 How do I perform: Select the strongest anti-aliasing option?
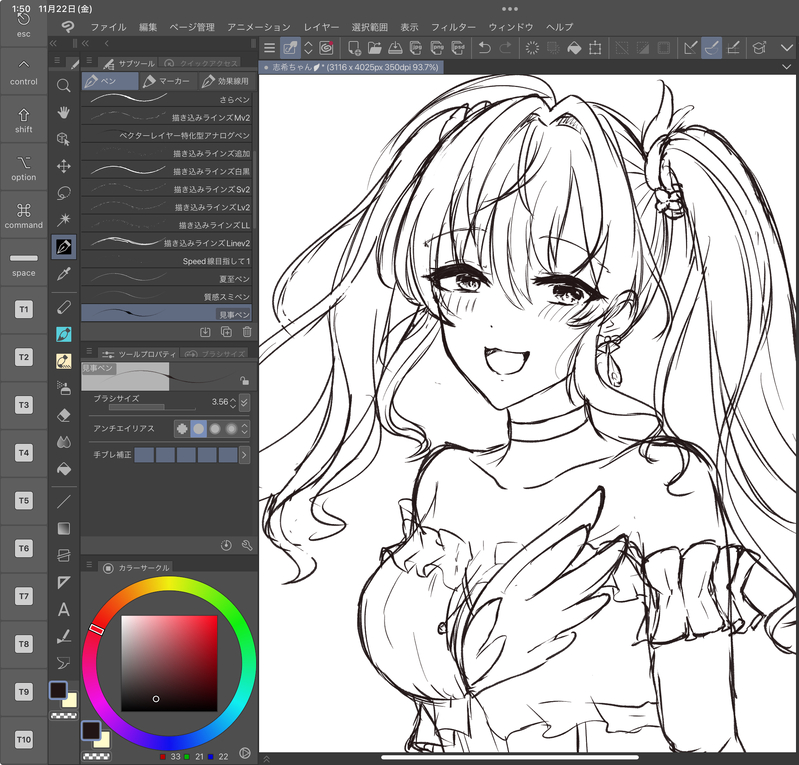coord(231,429)
